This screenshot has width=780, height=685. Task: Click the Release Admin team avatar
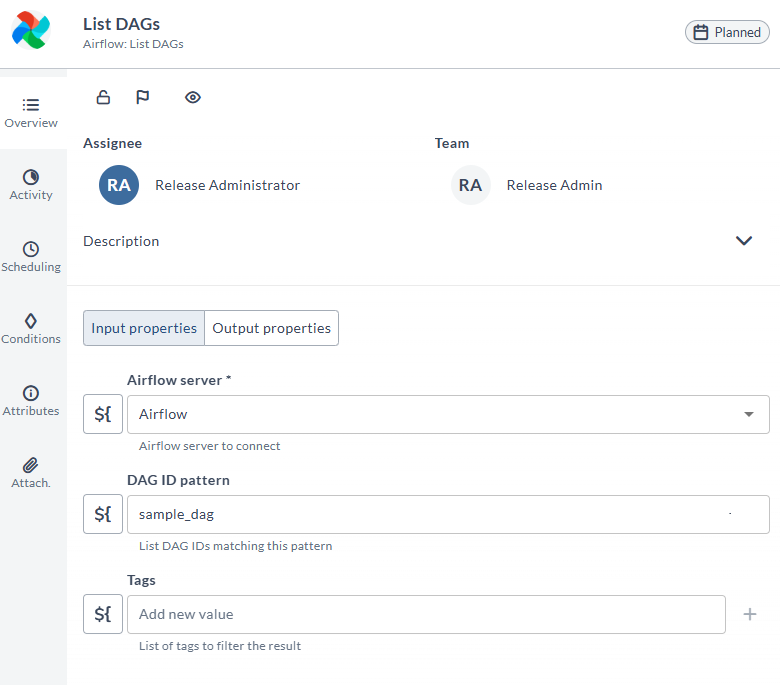[470, 185]
